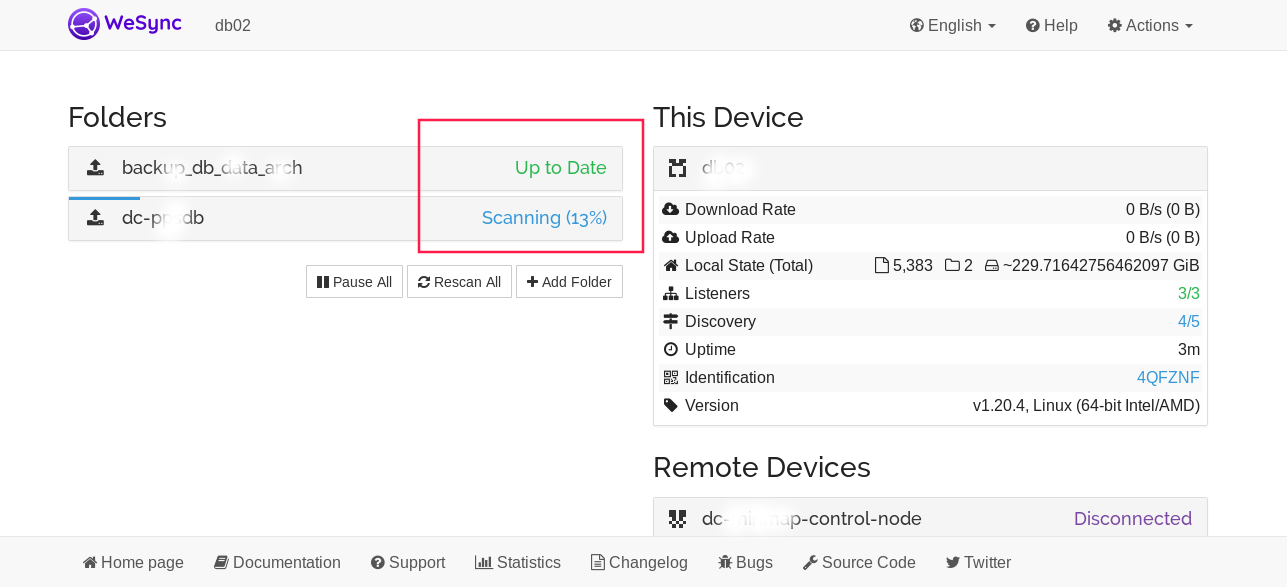Click the Version tag icon

click(x=671, y=406)
